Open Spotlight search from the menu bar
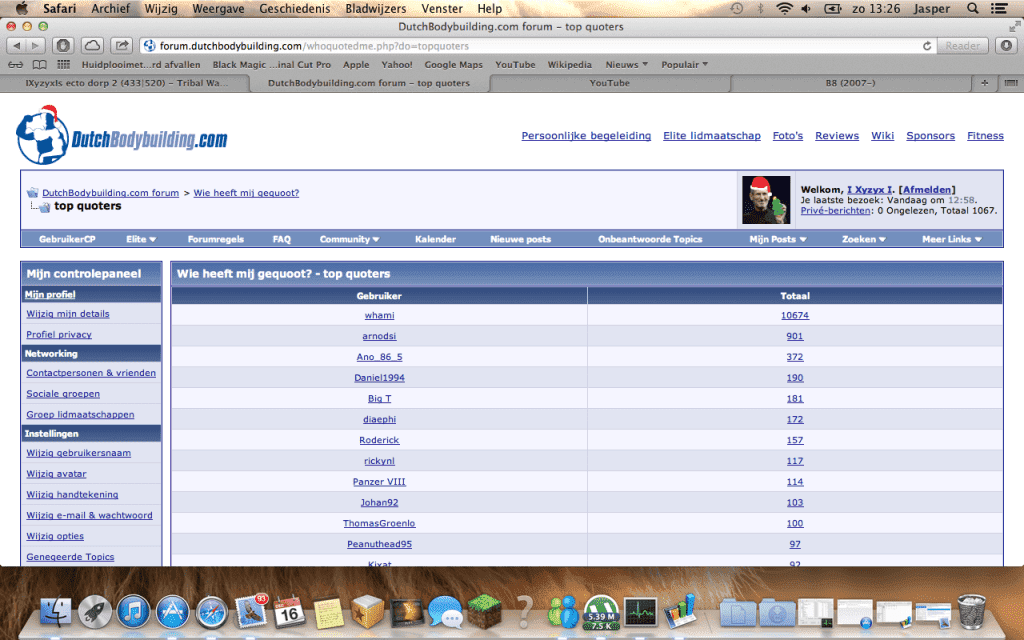1024x640 pixels. coord(972,8)
